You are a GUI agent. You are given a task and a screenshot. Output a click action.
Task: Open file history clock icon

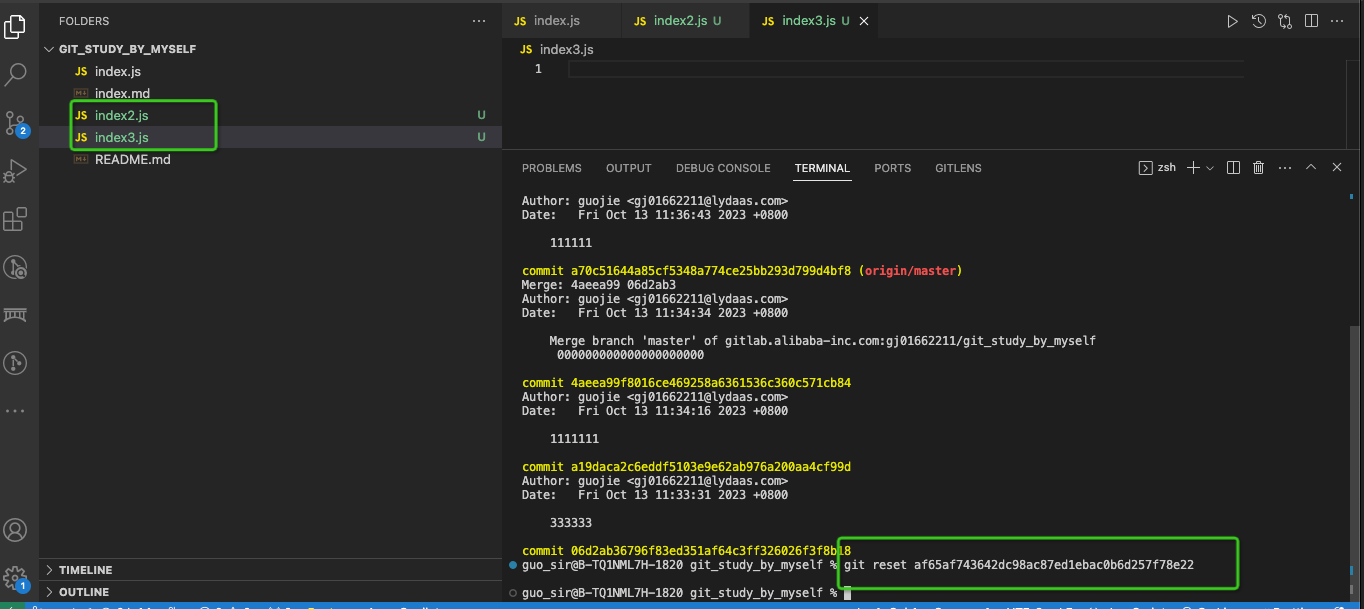click(x=1259, y=21)
